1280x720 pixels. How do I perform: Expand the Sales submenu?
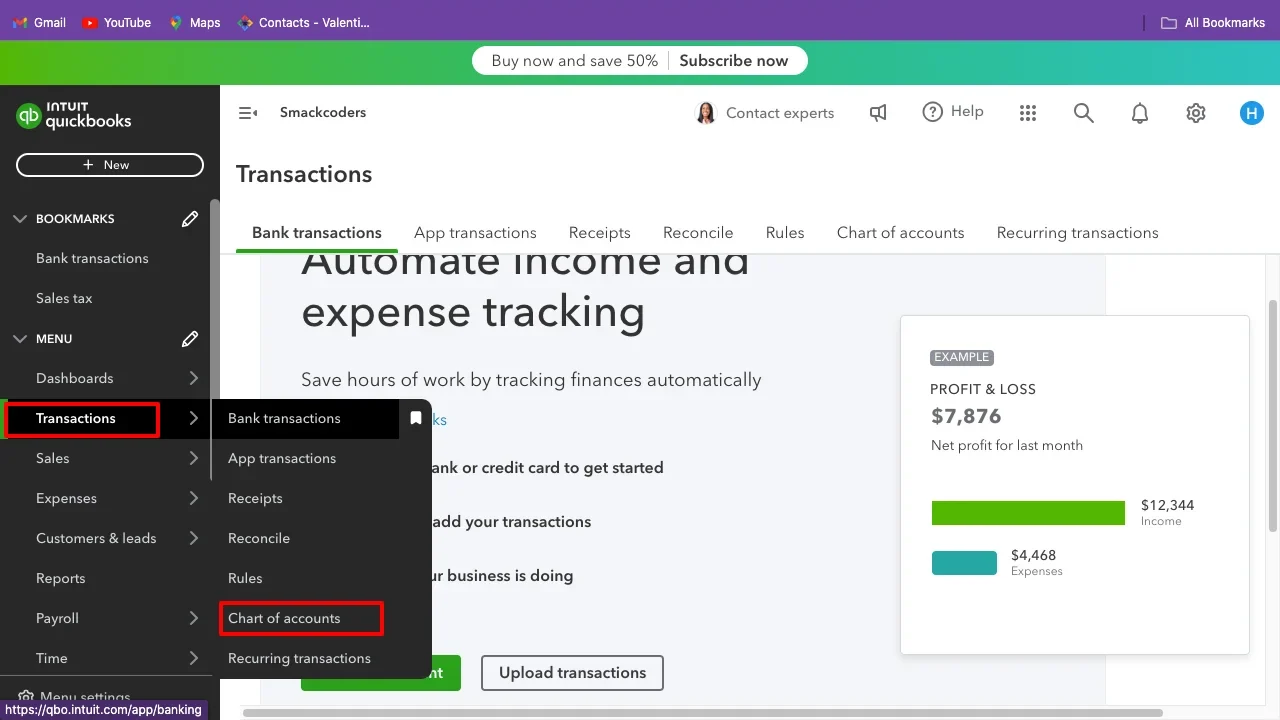pos(194,458)
